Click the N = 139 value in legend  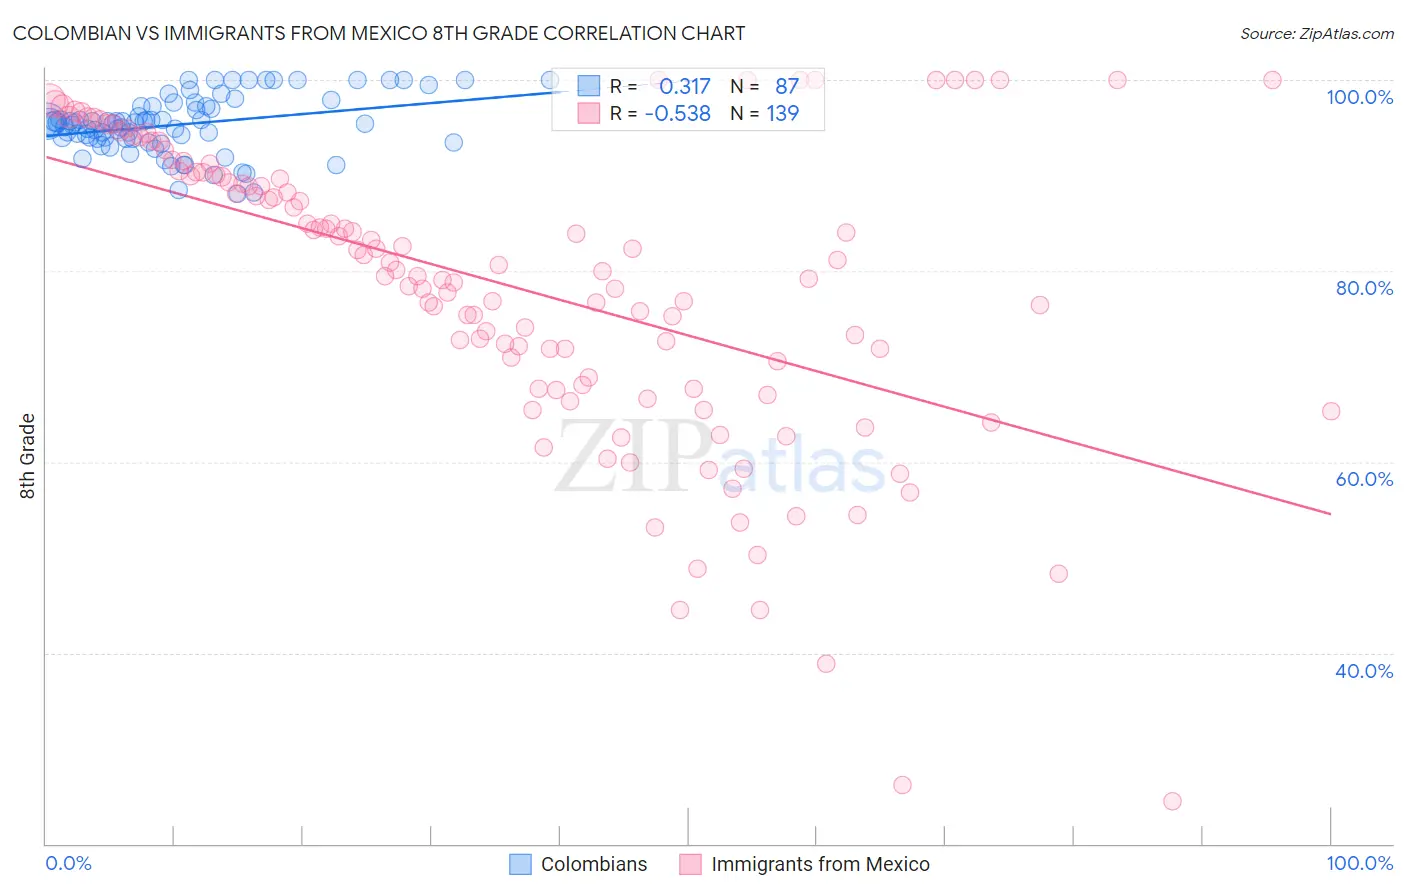[765, 113]
